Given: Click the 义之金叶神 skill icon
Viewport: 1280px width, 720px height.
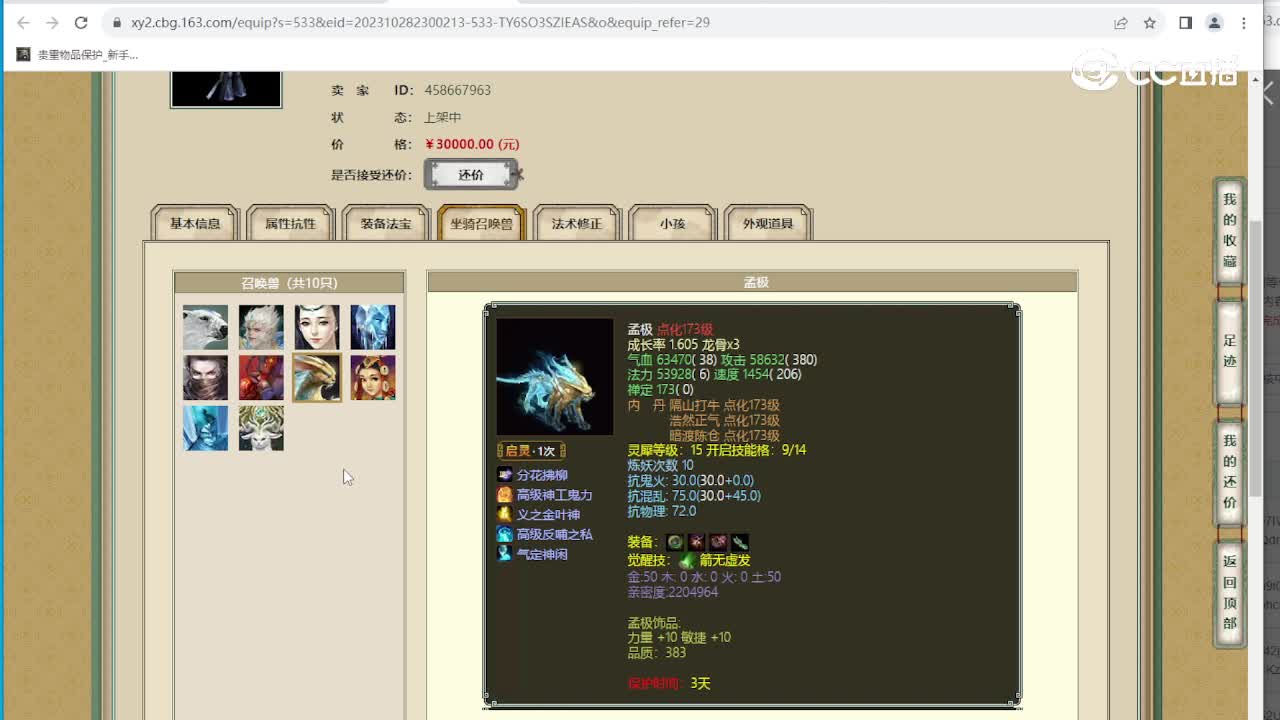Looking at the screenshot, I should point(505,514).
